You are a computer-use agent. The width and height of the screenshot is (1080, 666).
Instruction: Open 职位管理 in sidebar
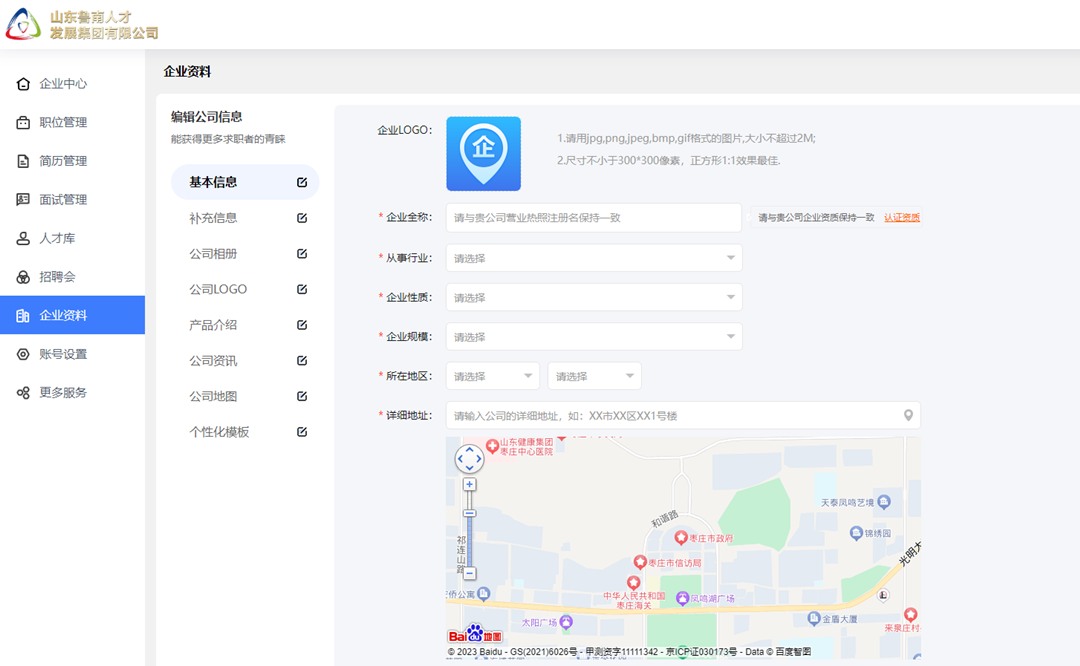72,123
